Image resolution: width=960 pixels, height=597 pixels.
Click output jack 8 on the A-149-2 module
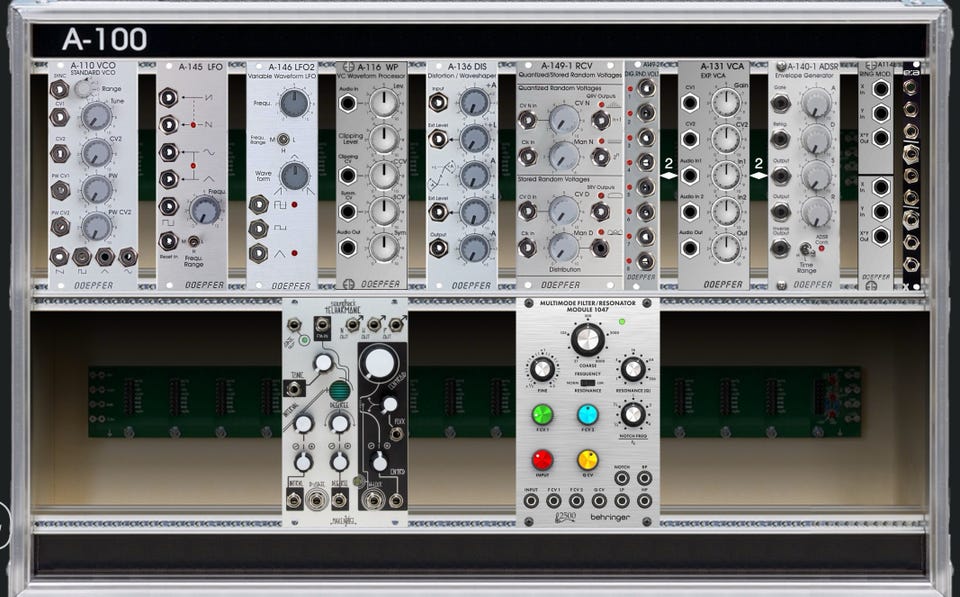click(645, 261)
